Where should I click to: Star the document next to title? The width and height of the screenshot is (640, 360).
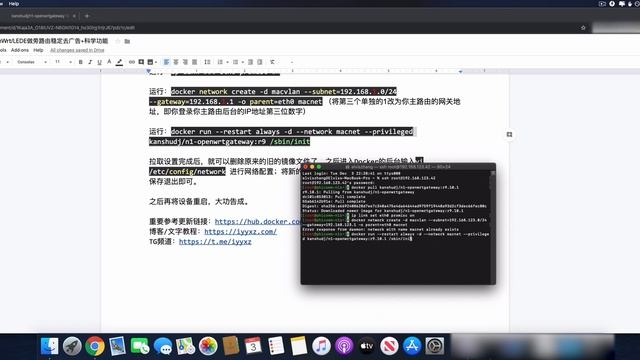tap(118, 41)
